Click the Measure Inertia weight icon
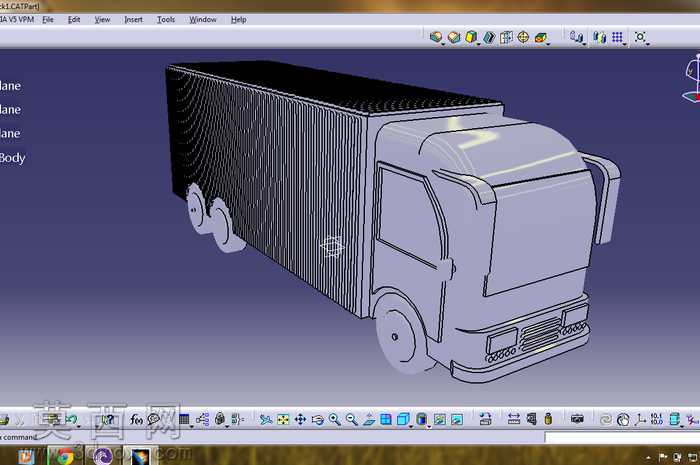 click(x=548, y=419)
